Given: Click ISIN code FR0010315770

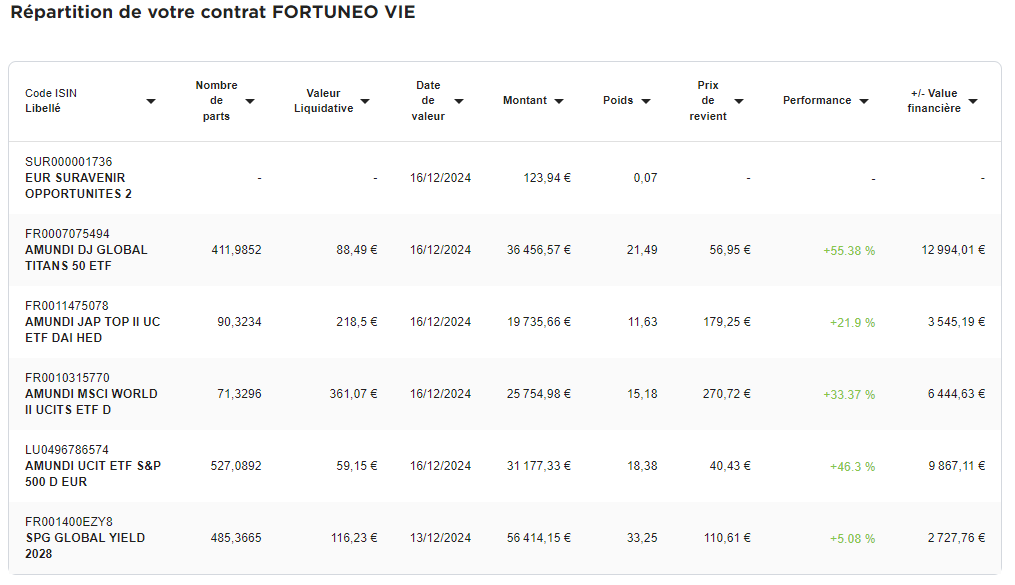Looking at the screenshot, I should point(67,377).
